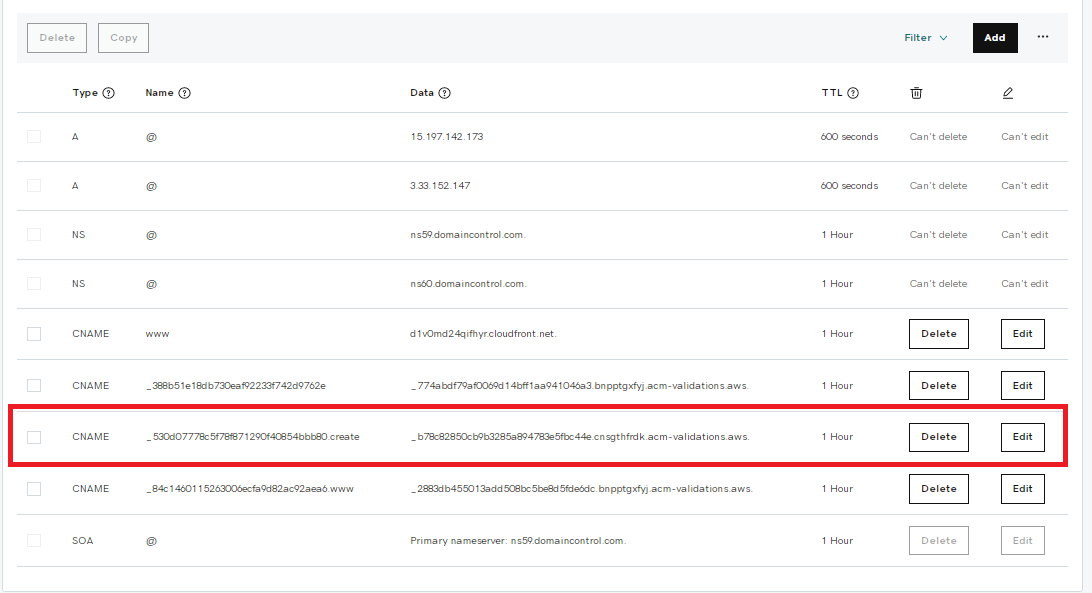Delete the _84c146 .www CNAME record
This screenshot has height=593, width=1092.
(x=938, y=489)
